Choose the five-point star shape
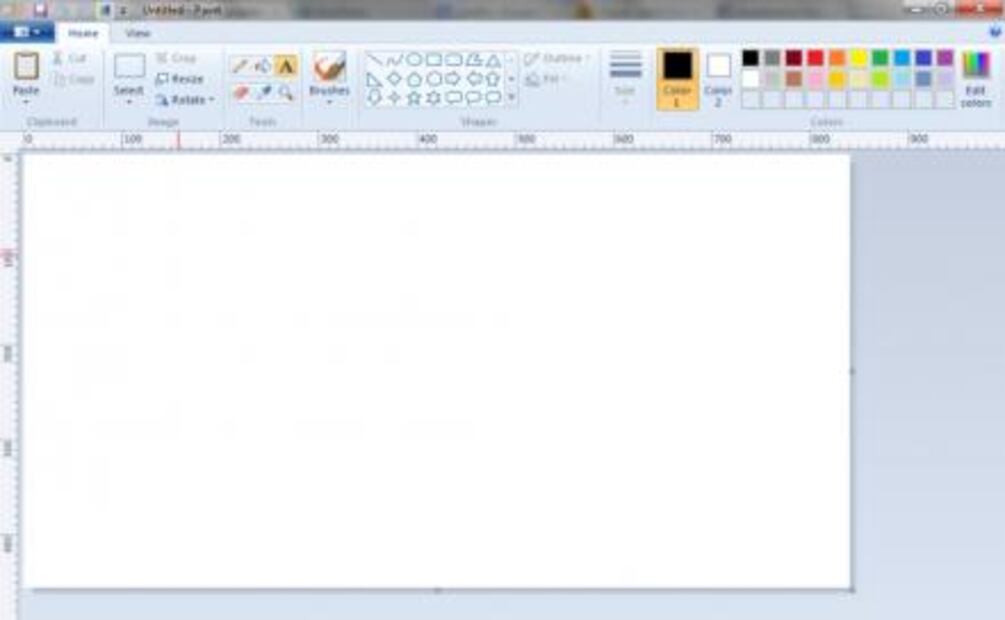Viewport: 1005px width, 620px height. pyautogui.click(x=413, y=98)
